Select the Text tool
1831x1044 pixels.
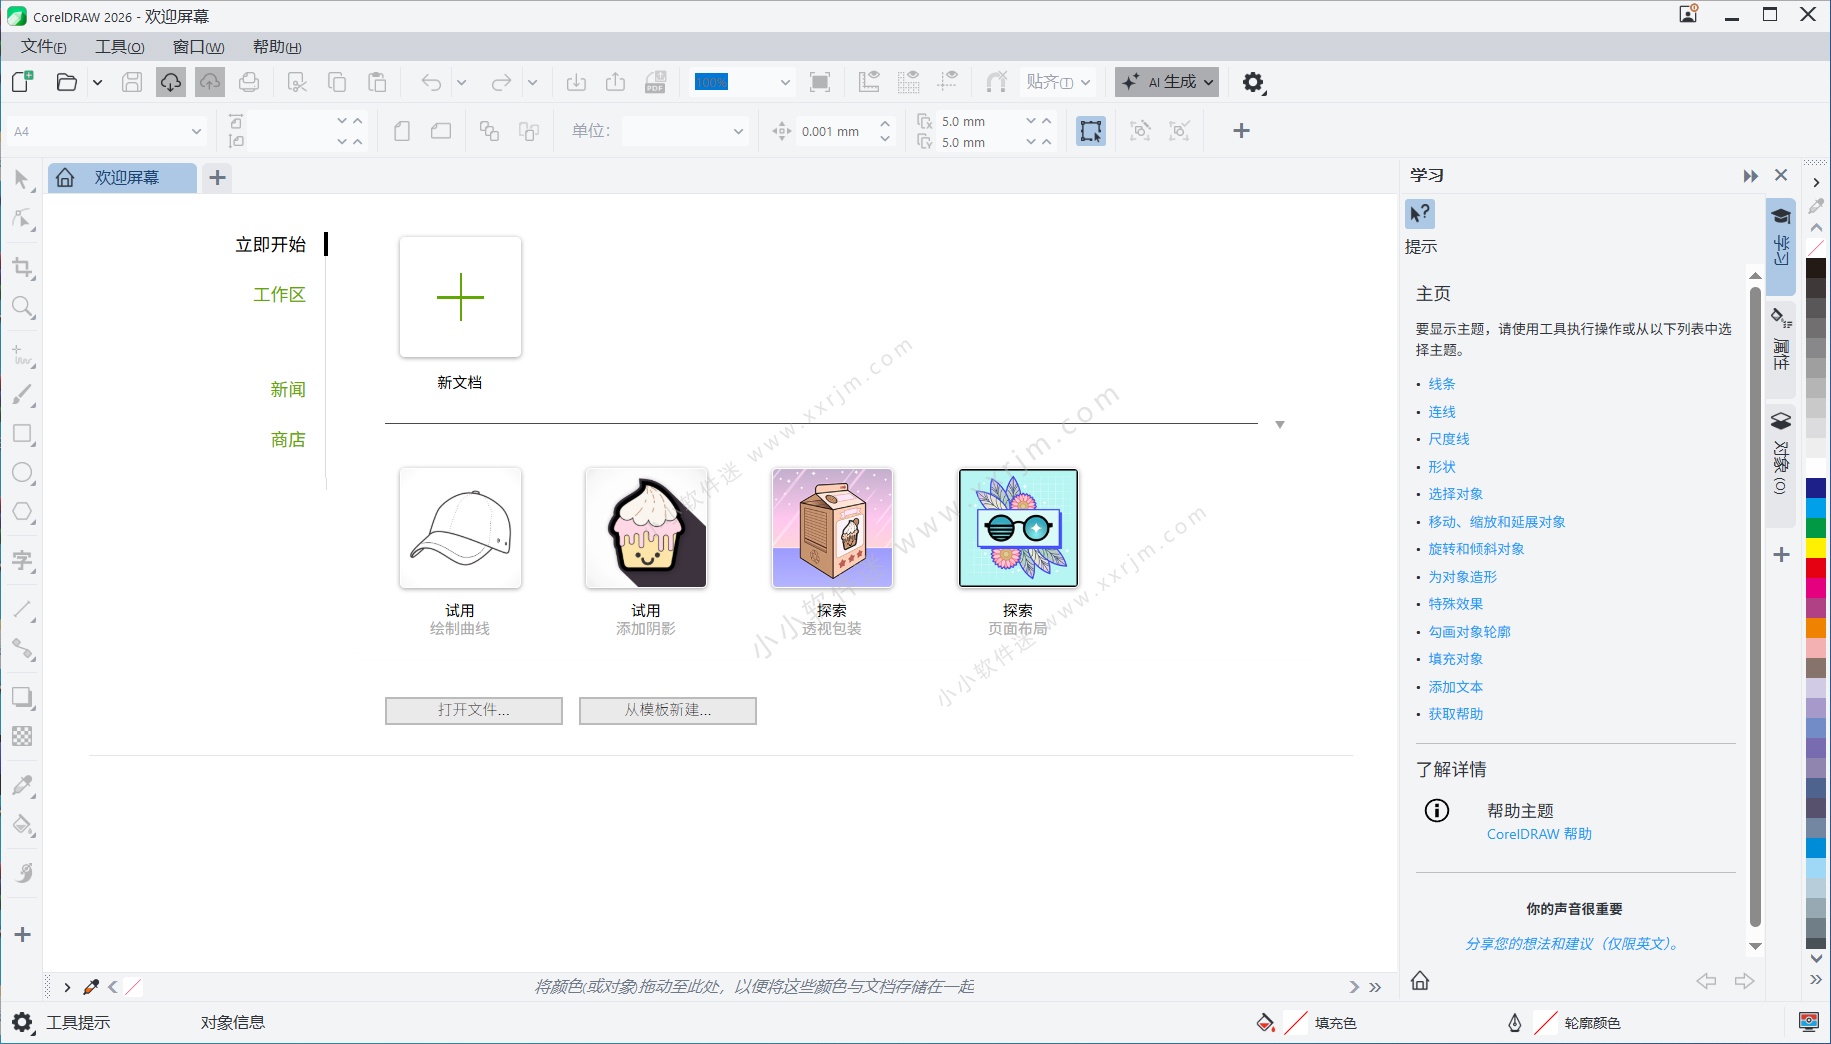[x=22, y=560]
